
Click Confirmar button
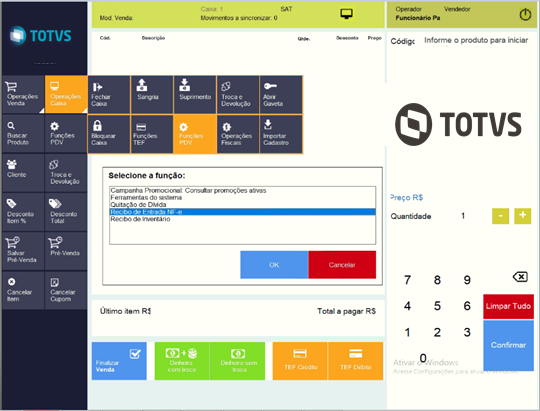pos(508,345)
